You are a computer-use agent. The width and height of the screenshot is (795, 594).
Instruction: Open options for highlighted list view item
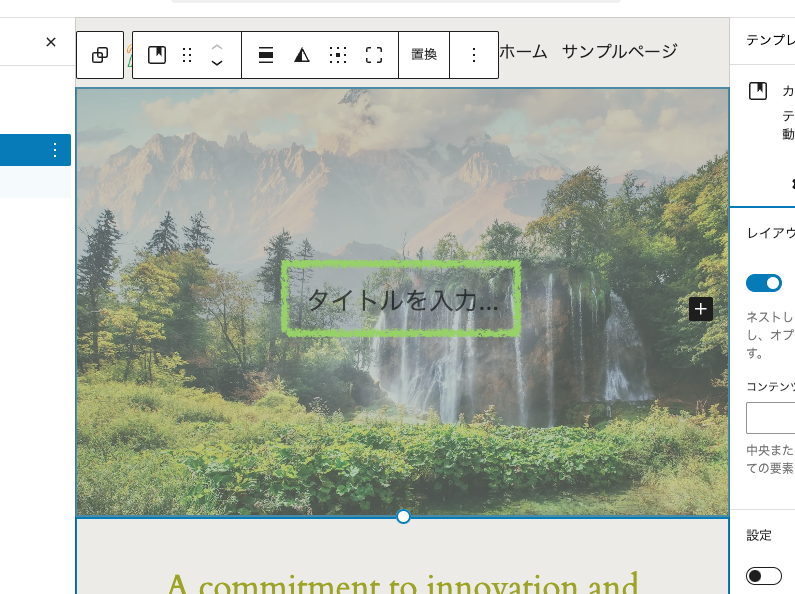55,150
